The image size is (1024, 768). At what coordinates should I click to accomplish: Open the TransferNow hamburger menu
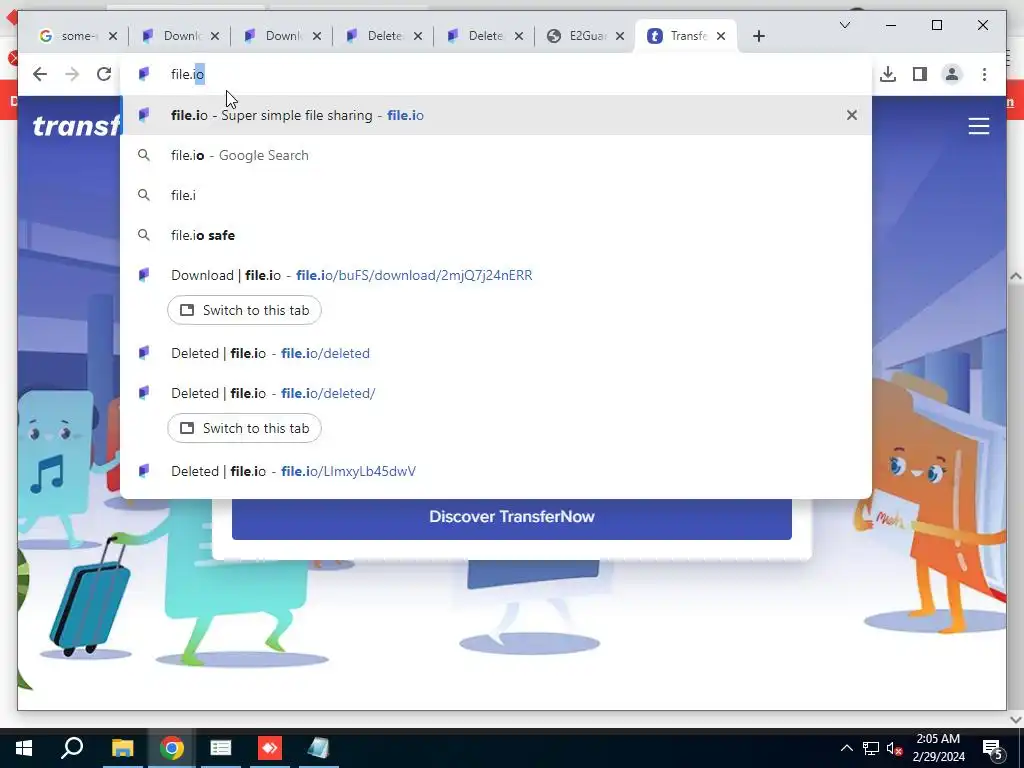point(978,125)
